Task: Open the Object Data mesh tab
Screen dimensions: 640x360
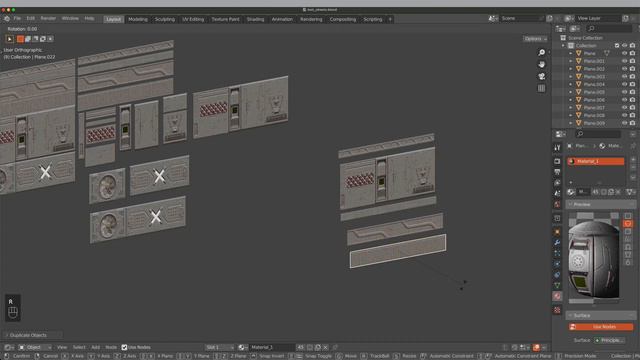Action: coord(557,285)
